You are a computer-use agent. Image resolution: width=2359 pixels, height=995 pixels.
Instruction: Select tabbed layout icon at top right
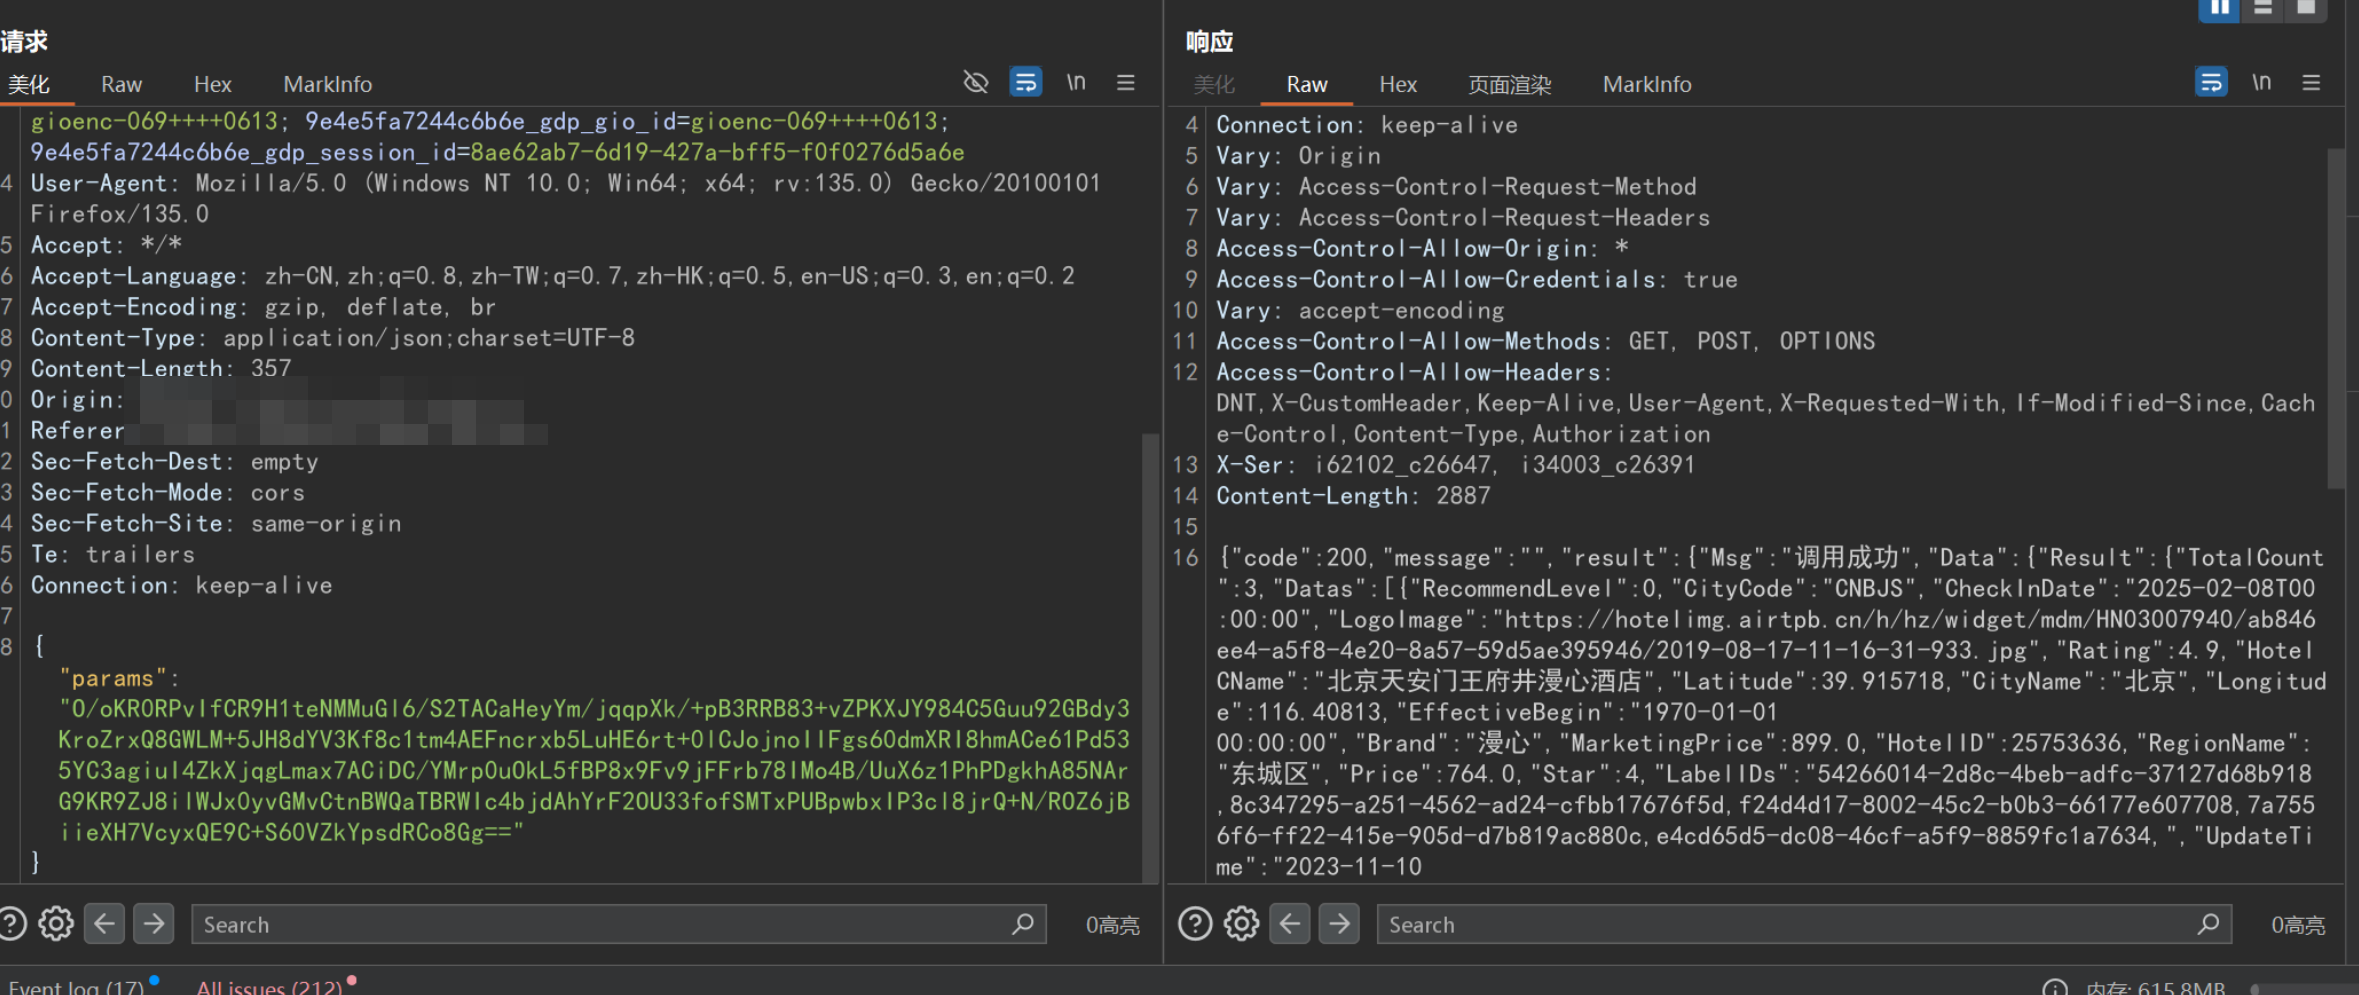click(x=2307, y=8)
